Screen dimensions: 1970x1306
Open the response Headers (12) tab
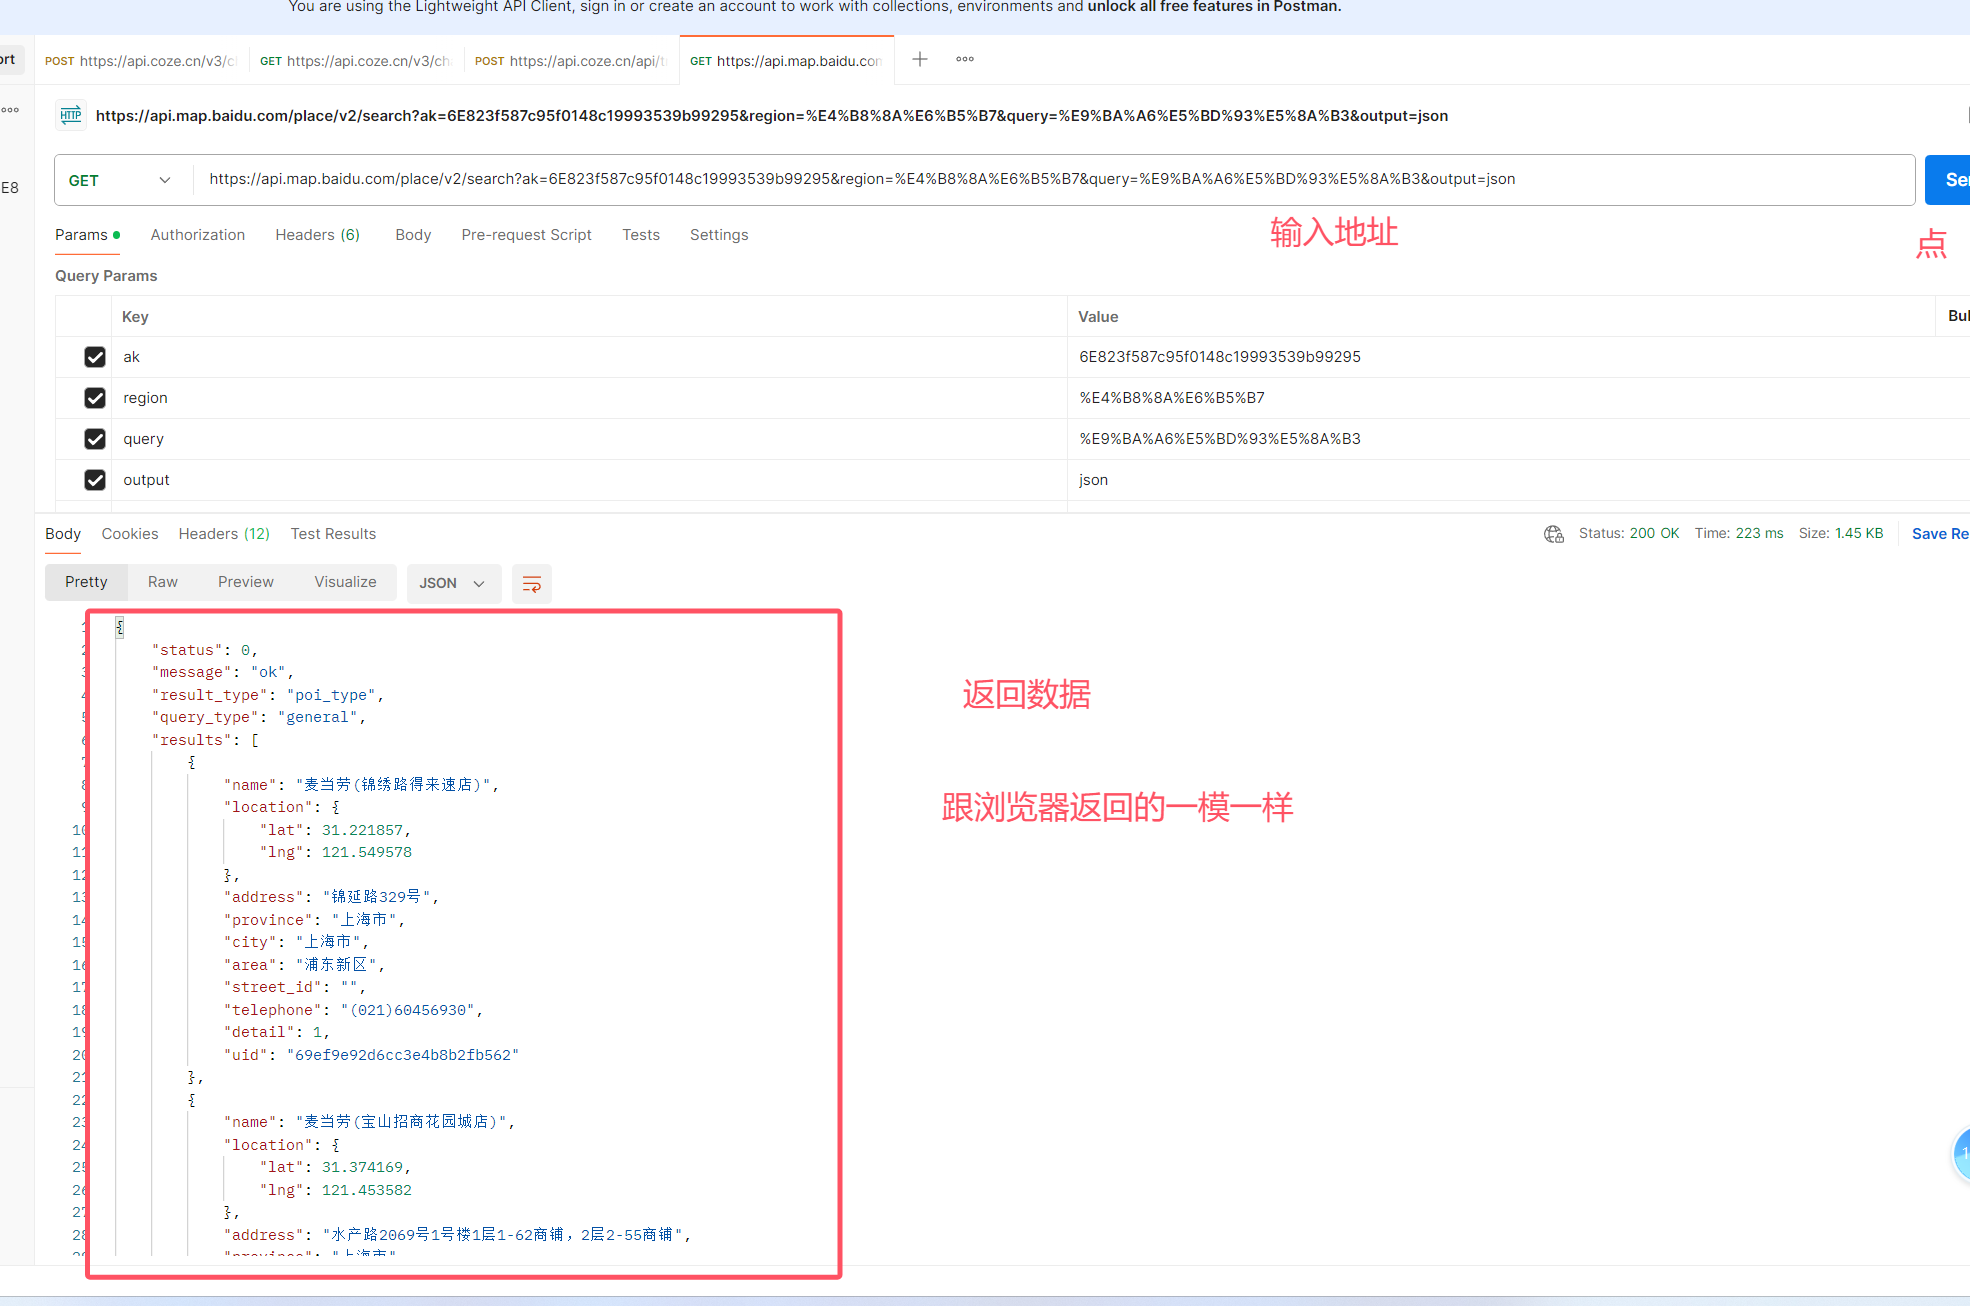224,534
